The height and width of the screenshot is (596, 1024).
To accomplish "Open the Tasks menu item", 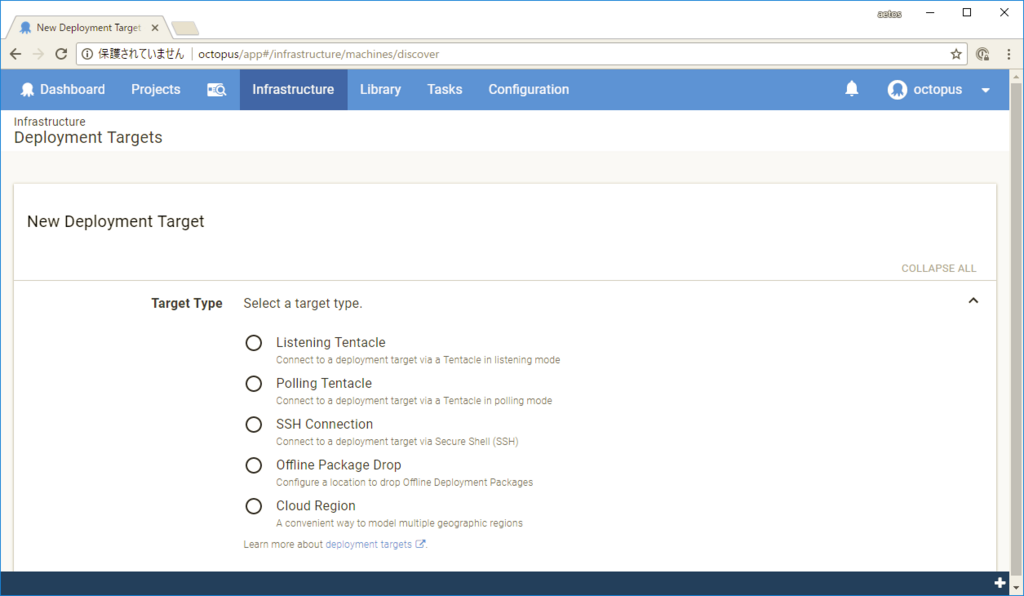I will pos(445,89).
